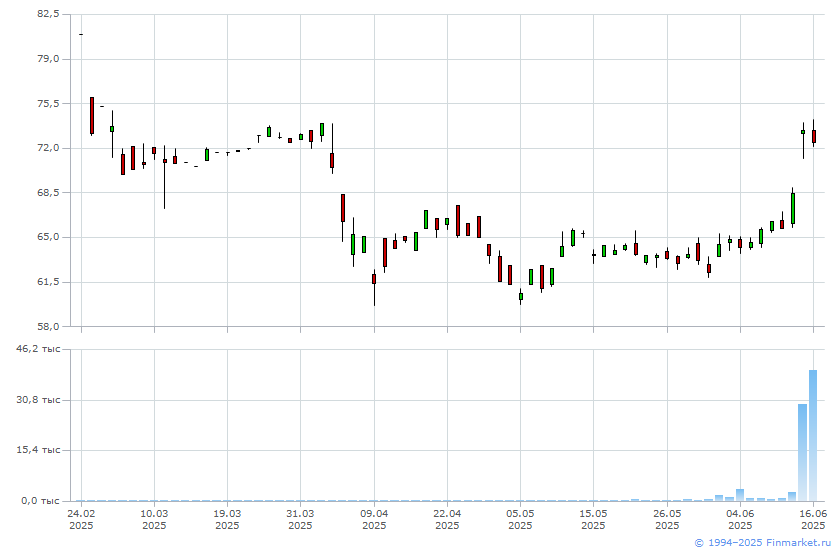Click the Finmarket.ru copyright text
Screen dimensions: 840x550
(x=762, y=543)
